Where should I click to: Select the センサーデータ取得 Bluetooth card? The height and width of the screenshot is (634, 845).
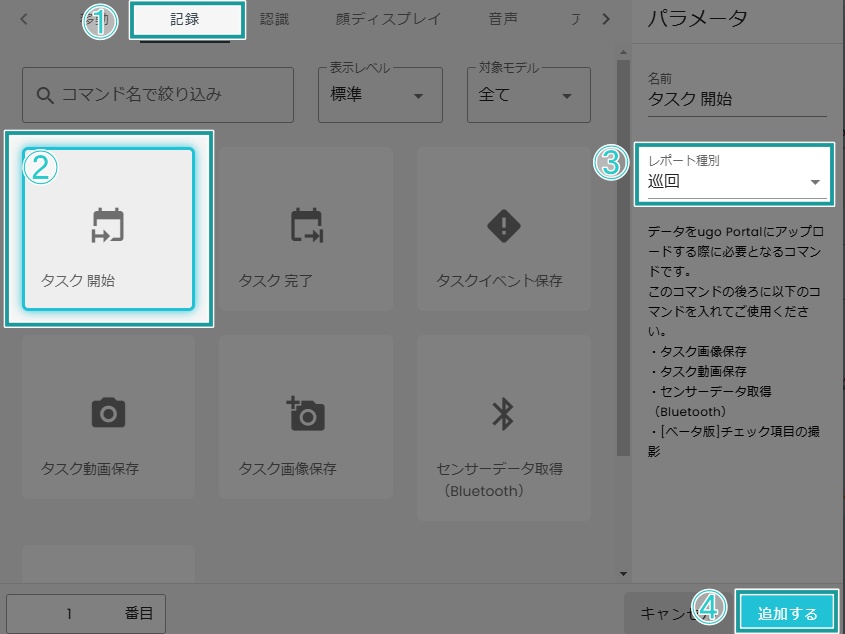[503, 428]
